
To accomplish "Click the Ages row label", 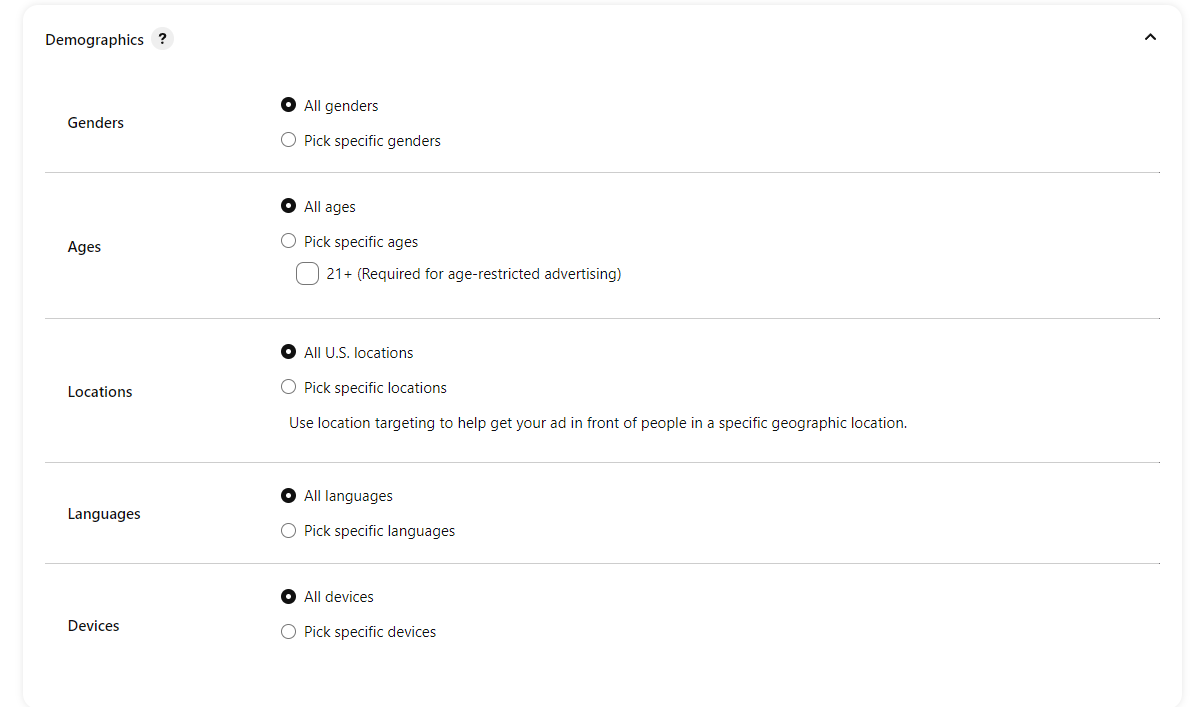I will [84, 247].
